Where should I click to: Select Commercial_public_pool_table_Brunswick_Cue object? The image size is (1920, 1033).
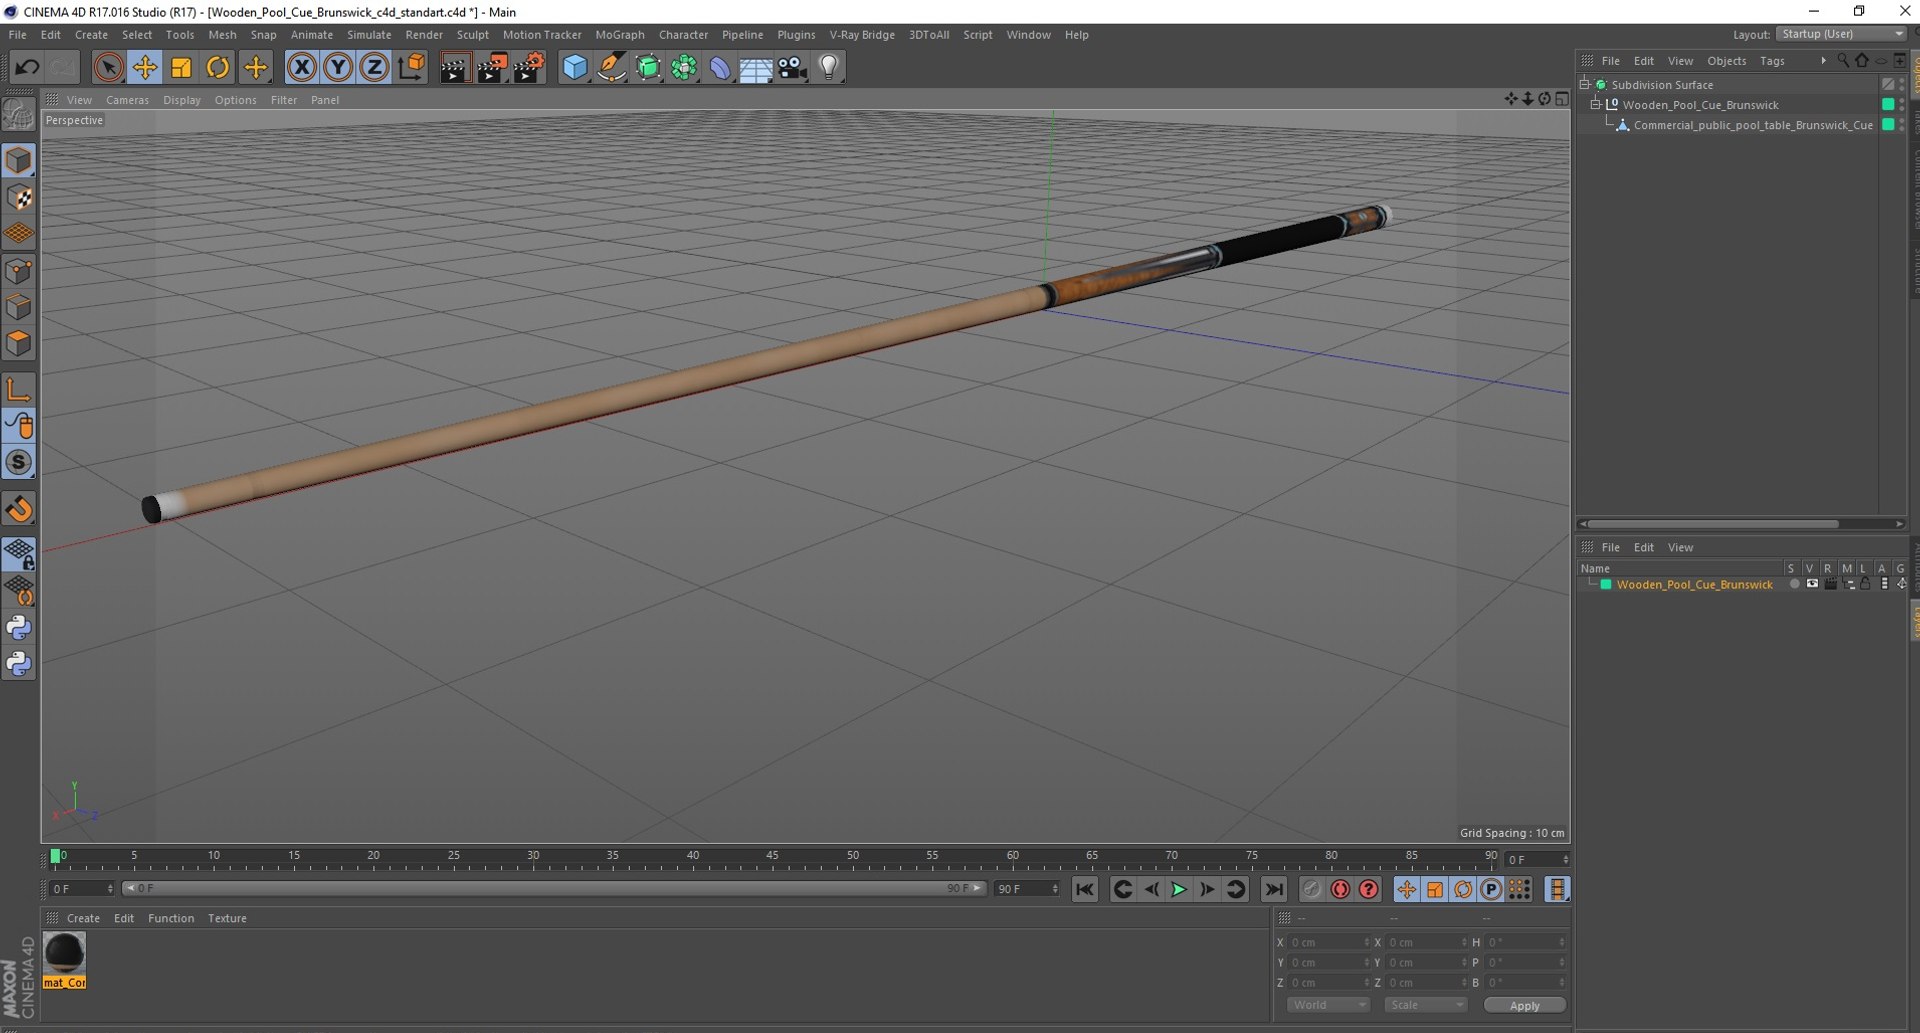tap(1752, 125)
